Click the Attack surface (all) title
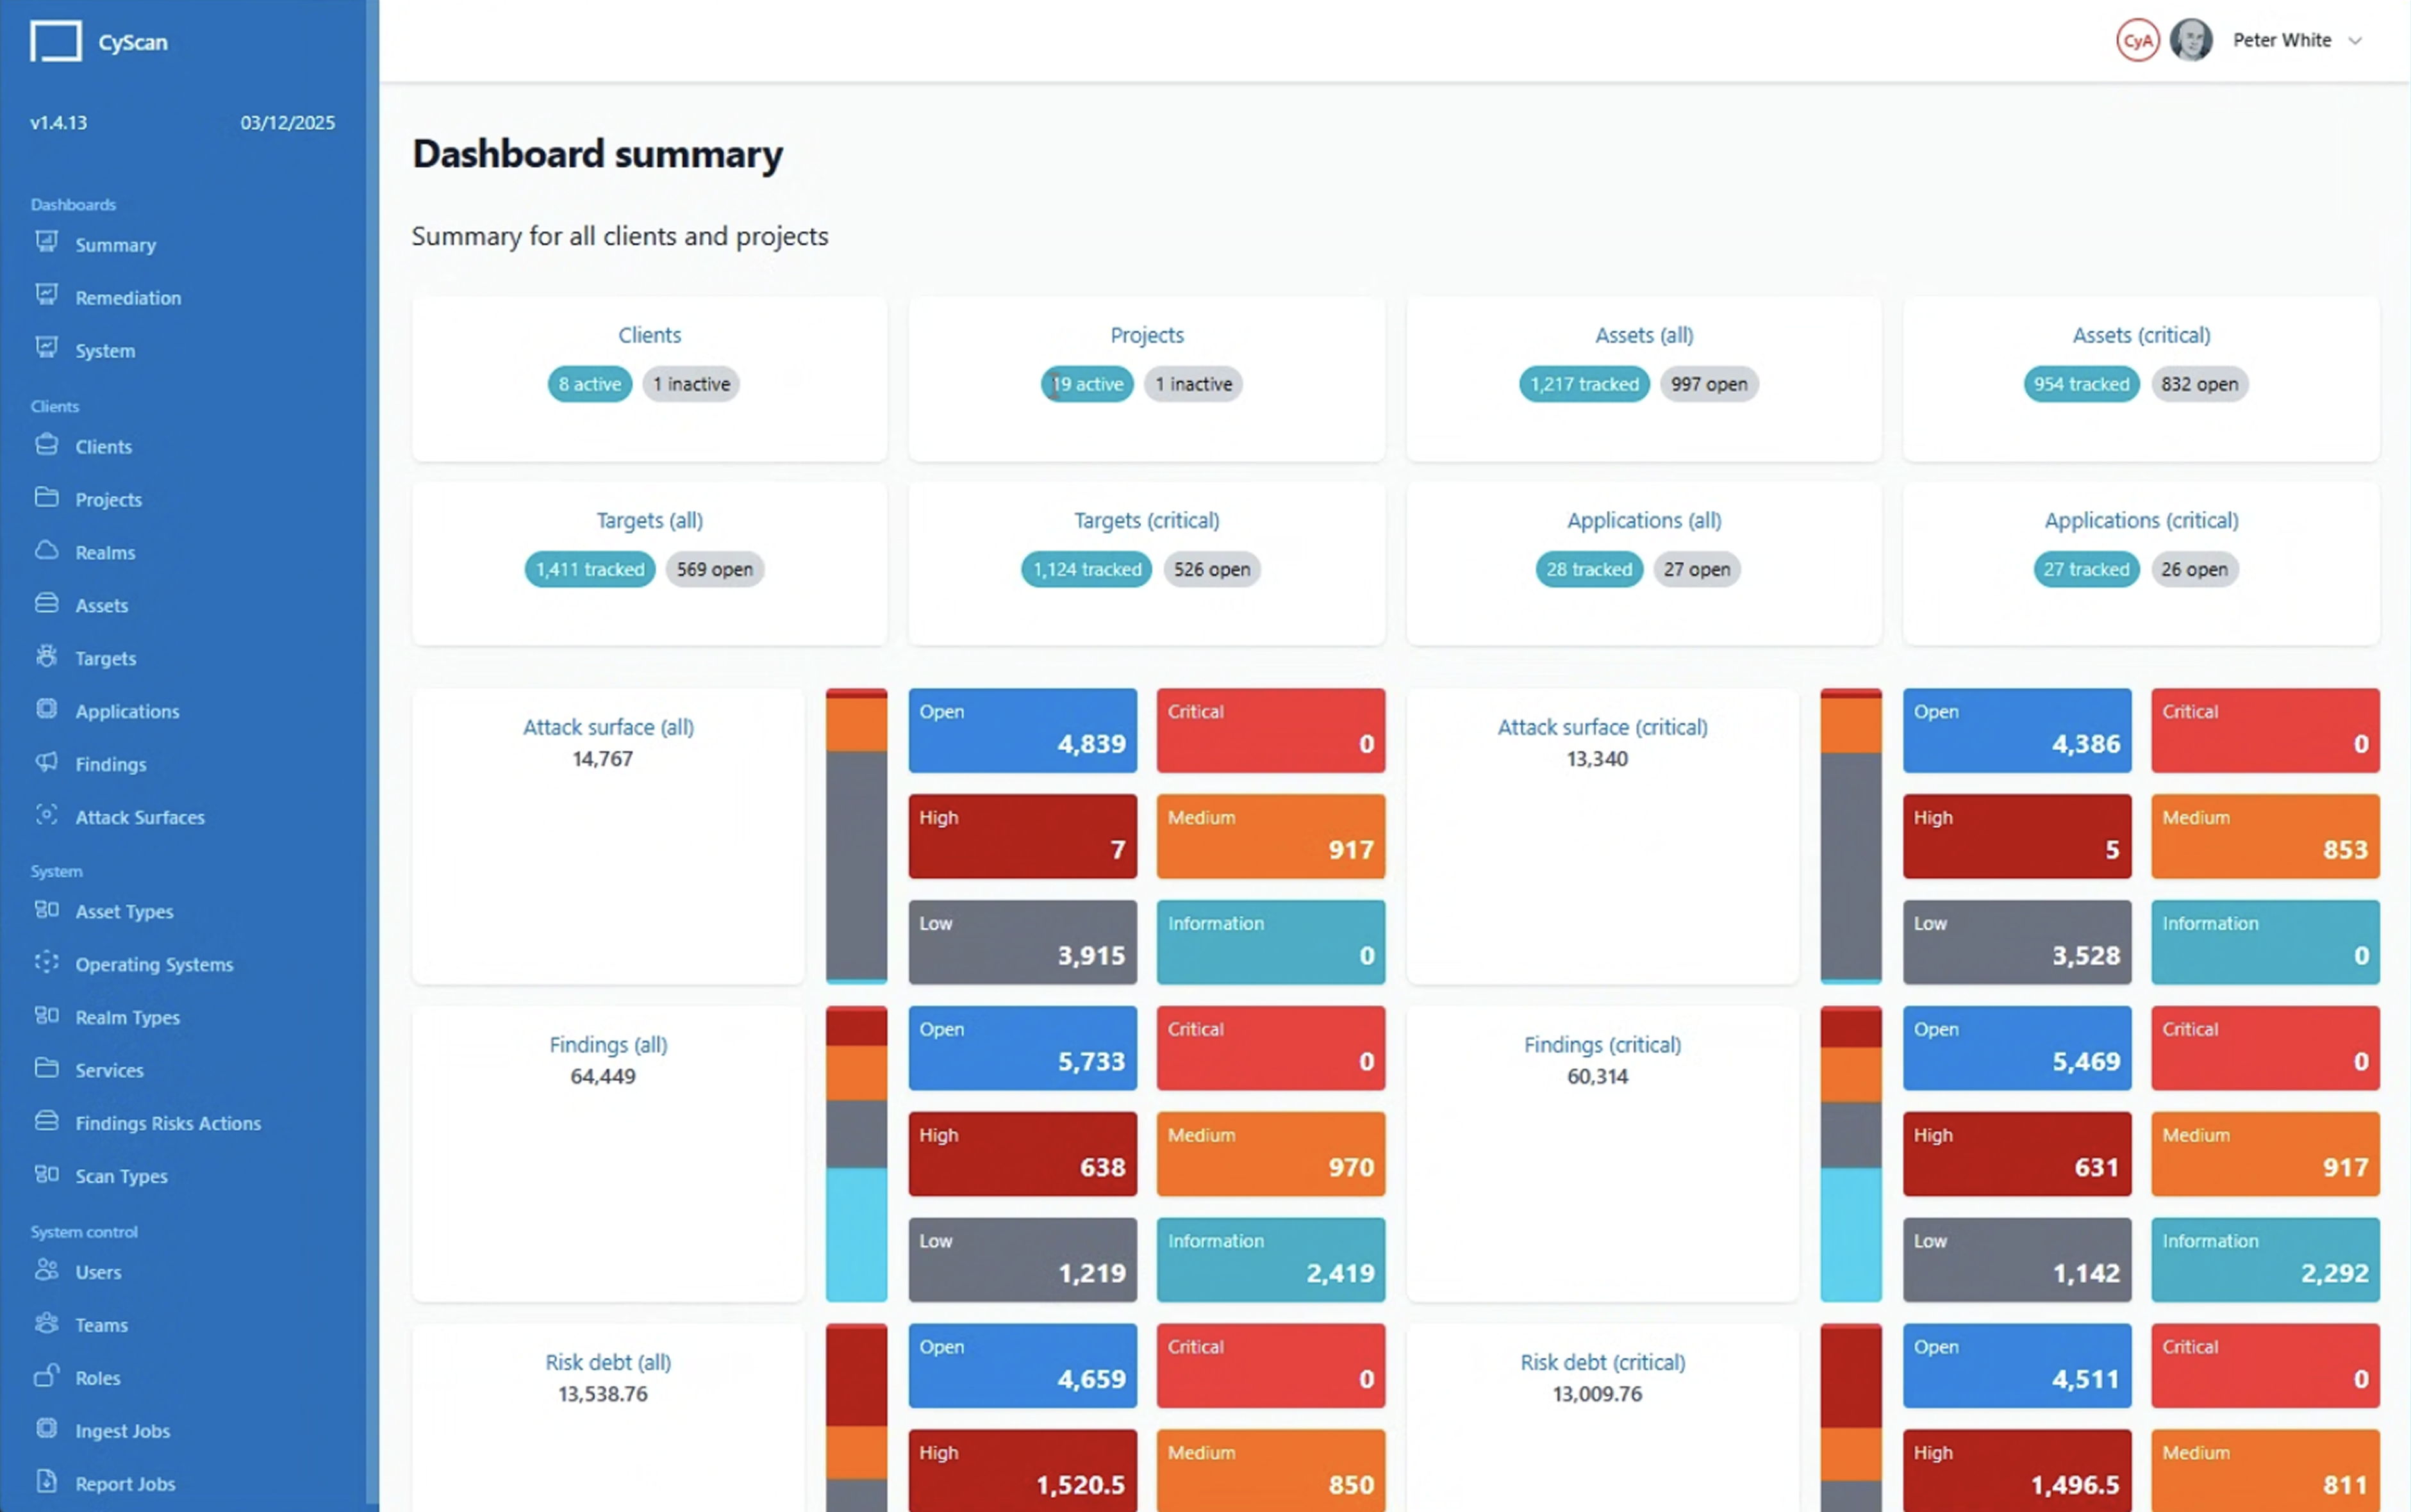The height and width of the screenshot is (1512, 2411). [x=608, y=727]
